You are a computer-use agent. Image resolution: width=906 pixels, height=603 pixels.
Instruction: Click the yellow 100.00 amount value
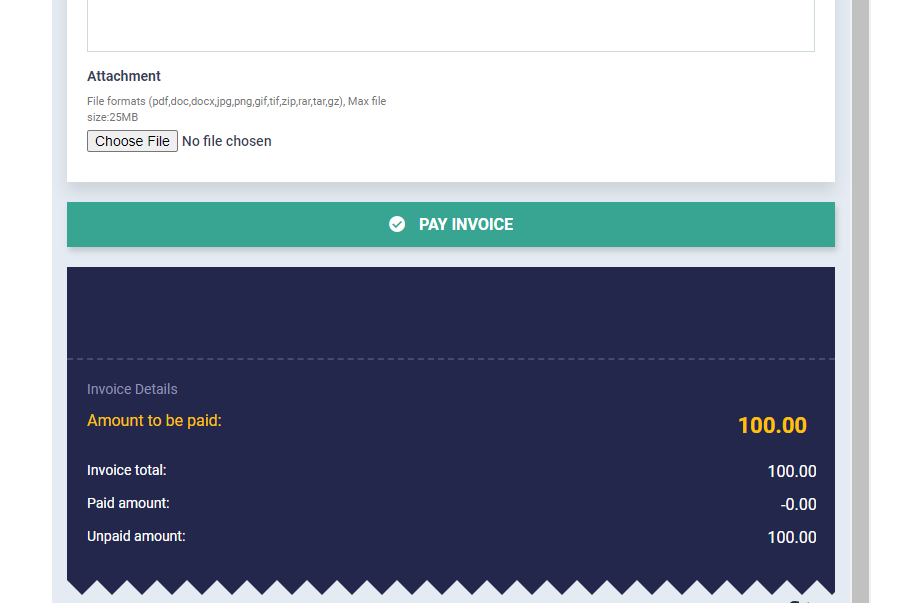(x=772, y=425)
